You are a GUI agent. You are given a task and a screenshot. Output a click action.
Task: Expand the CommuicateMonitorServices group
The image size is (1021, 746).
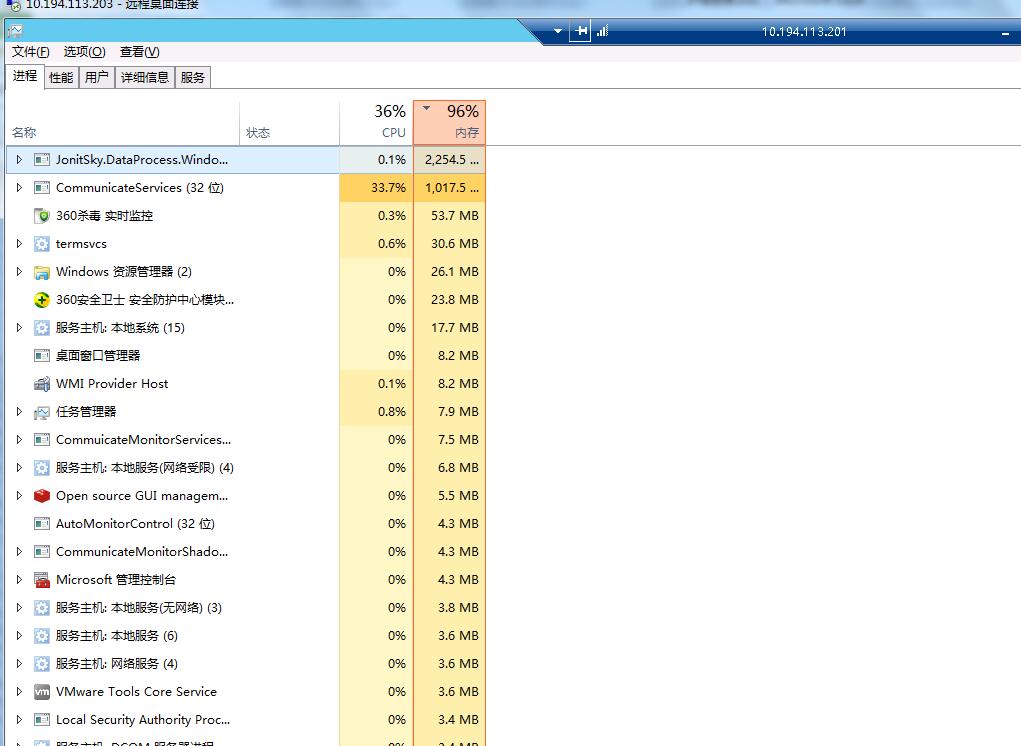click(19, 439)
